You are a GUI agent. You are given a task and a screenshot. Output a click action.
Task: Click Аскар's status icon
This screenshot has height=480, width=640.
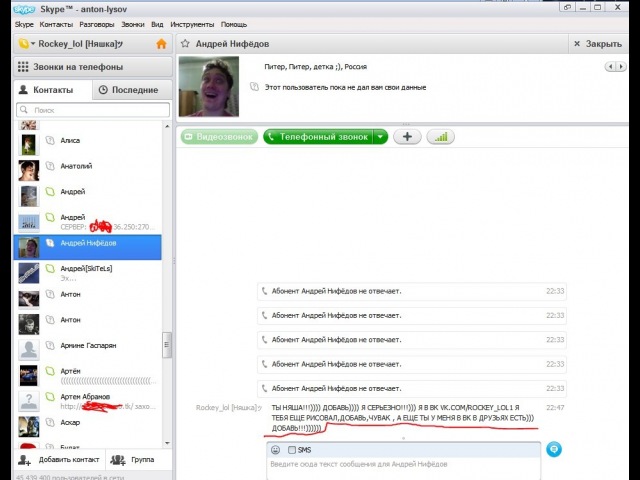click(50, 422)
